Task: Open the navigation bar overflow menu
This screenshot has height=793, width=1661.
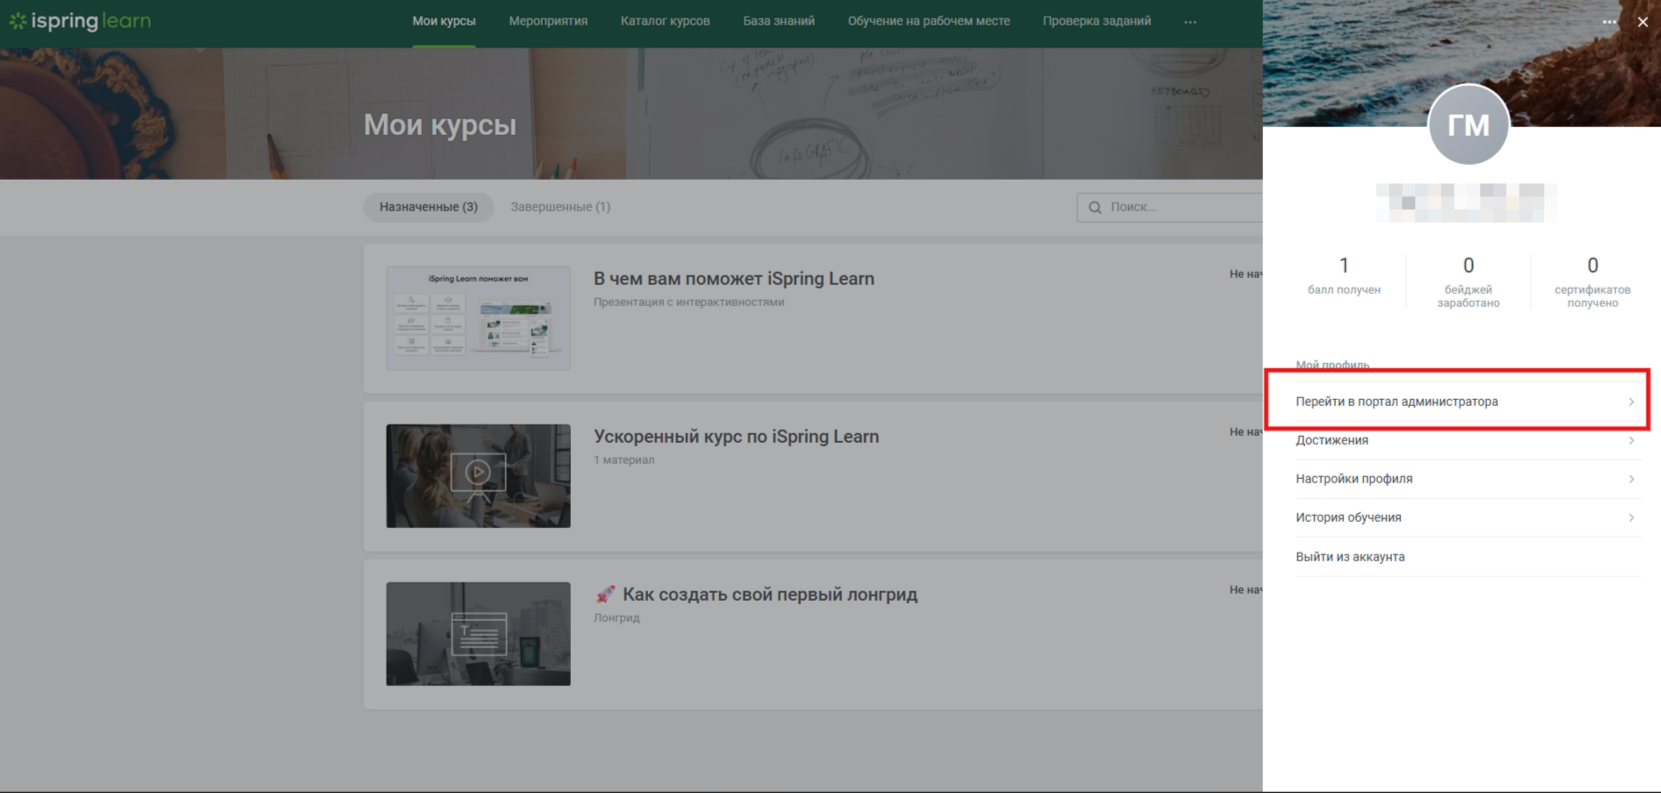Action: [1190, 22]
